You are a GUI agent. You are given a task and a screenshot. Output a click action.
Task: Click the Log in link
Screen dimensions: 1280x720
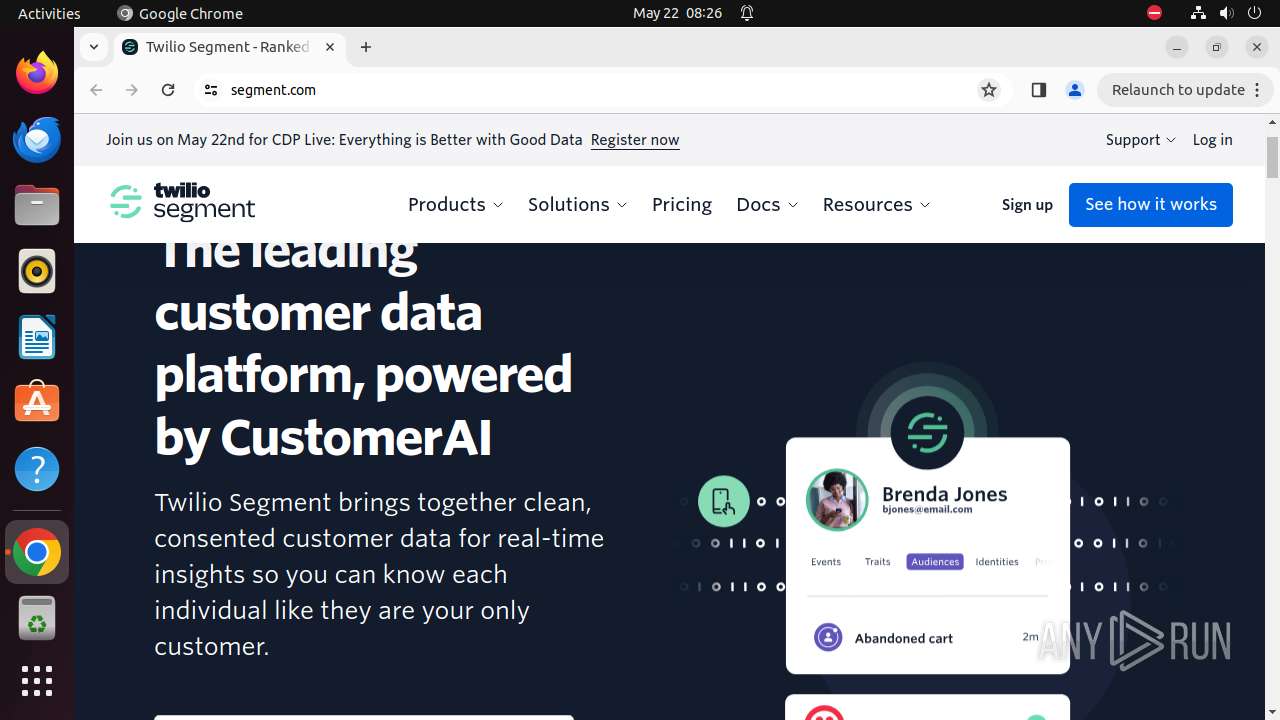1212,140
